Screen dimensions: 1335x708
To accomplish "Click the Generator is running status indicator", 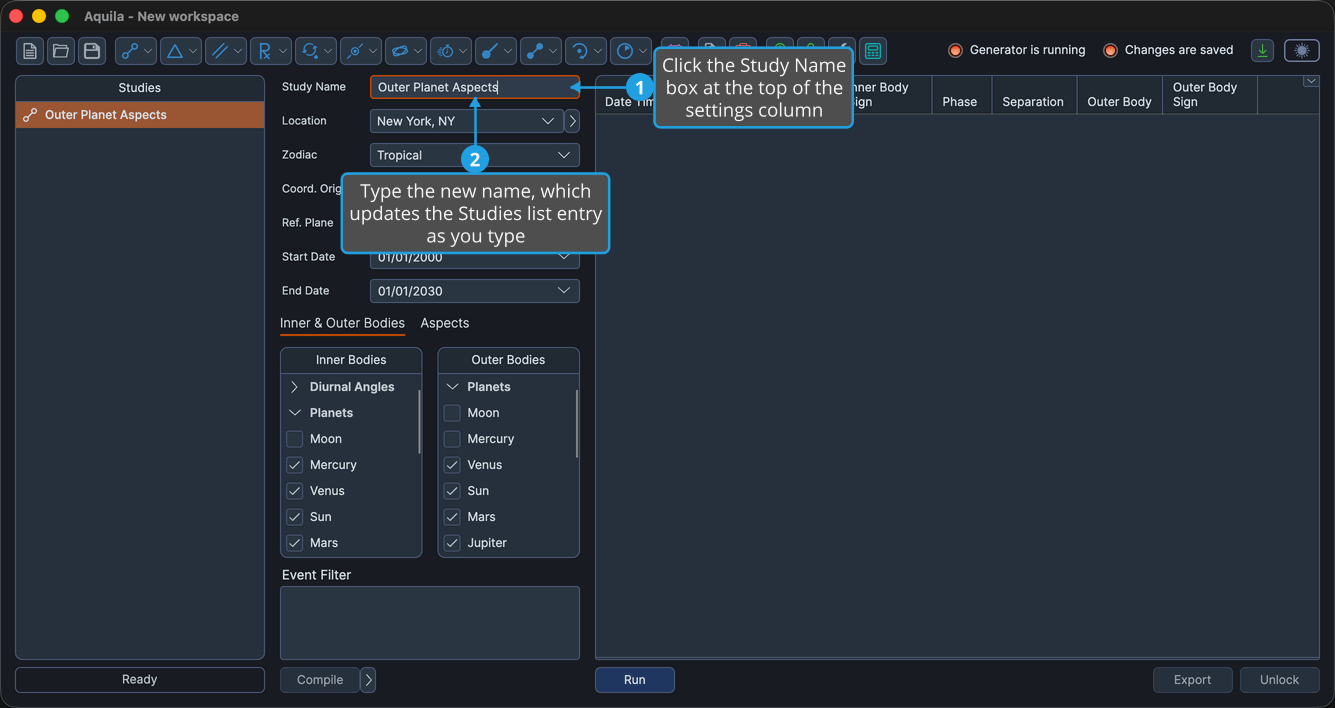I will click(1017, 50).
